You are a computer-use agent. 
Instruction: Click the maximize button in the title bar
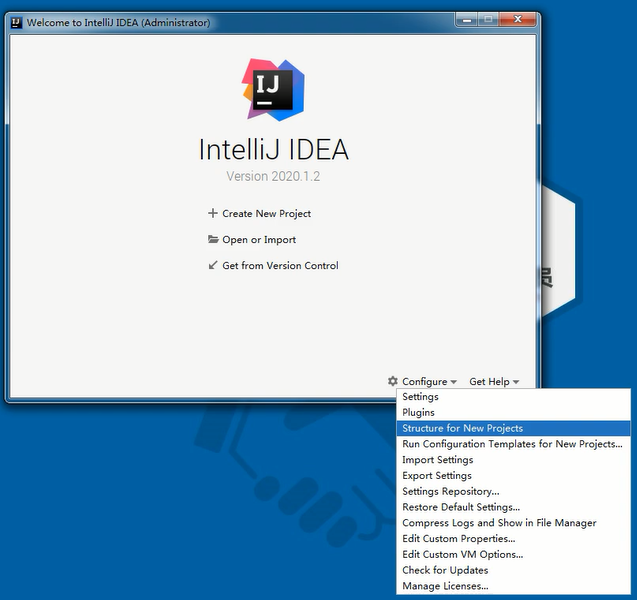(488, 19)
